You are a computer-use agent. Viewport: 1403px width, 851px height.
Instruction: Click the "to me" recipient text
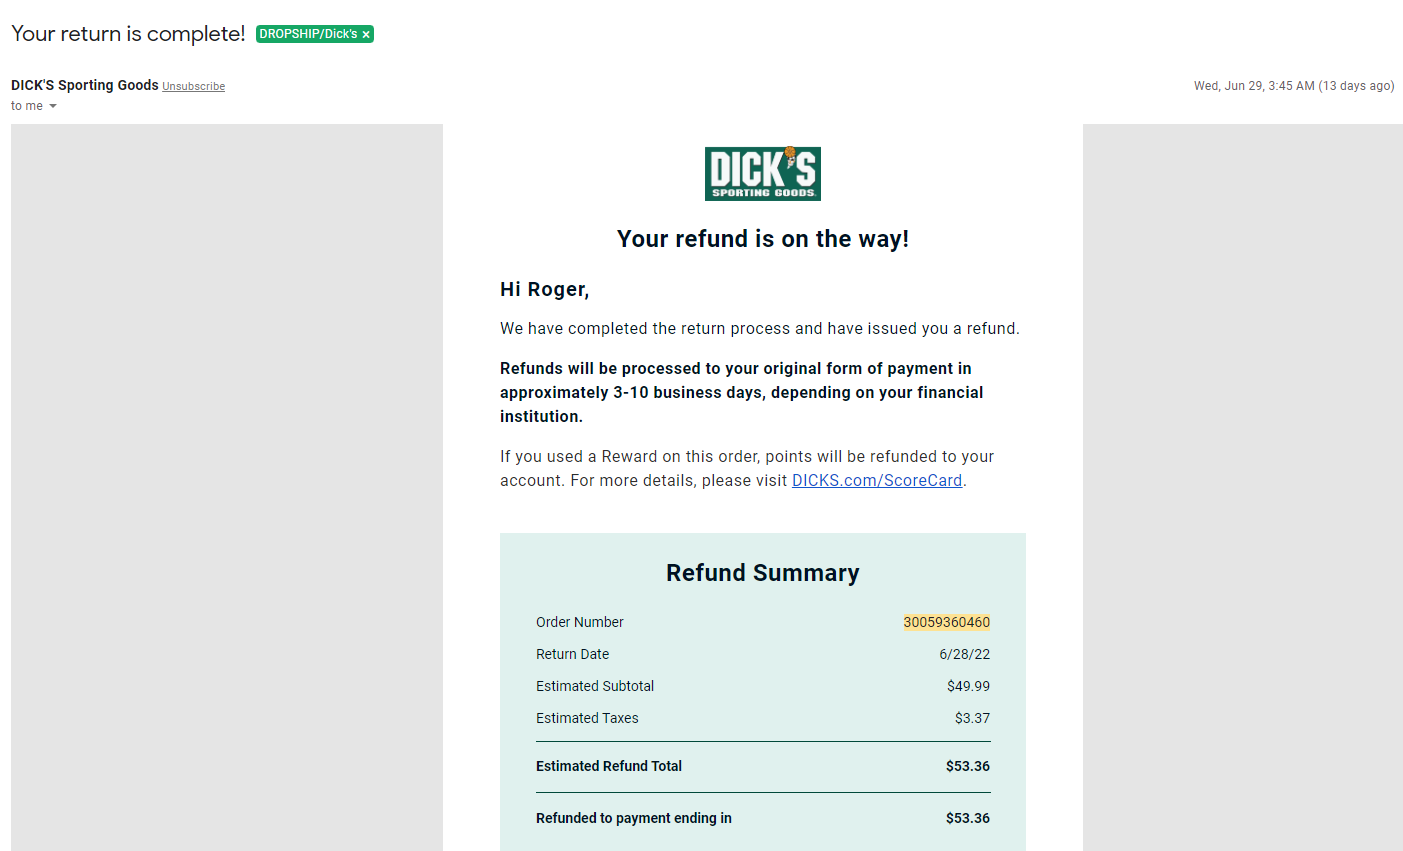point(27,106)
